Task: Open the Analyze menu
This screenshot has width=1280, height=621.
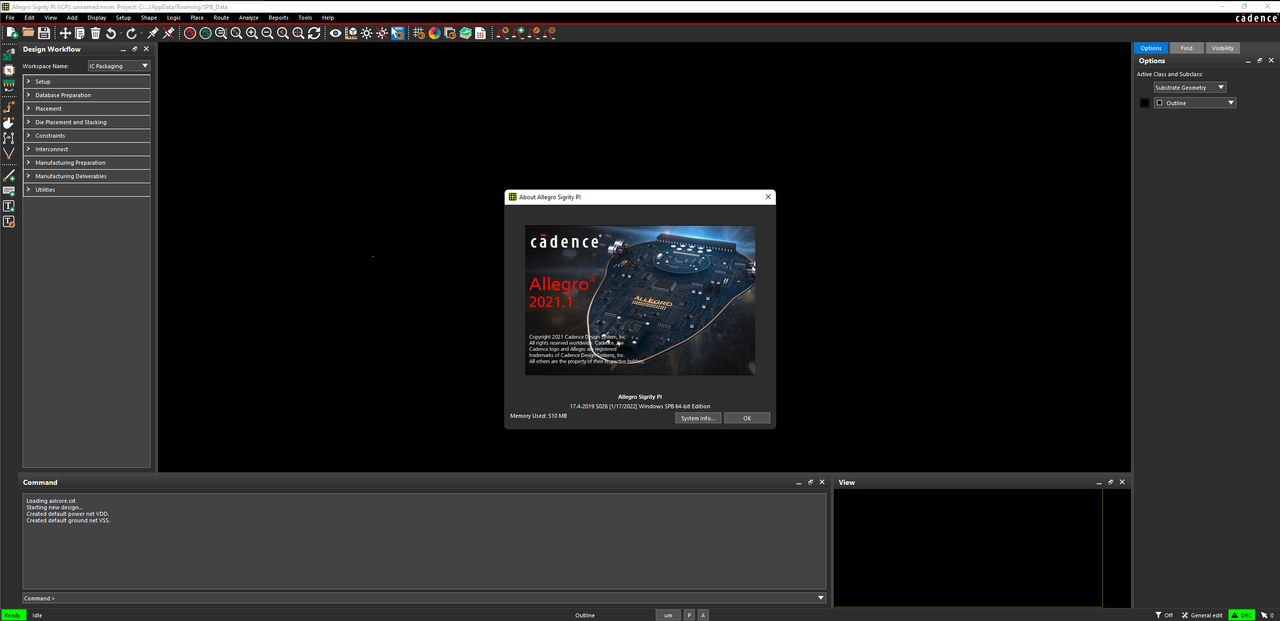Action: 249,17
